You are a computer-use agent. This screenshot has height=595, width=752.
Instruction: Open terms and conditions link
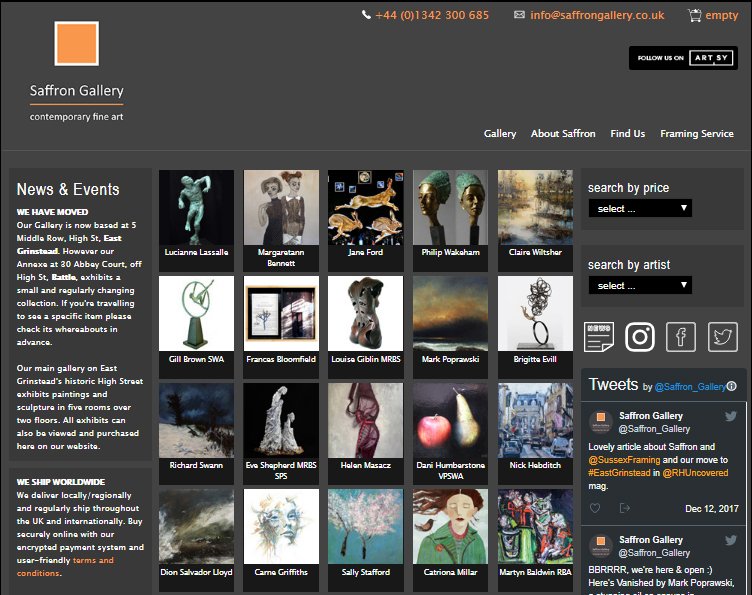coord(65,567)
